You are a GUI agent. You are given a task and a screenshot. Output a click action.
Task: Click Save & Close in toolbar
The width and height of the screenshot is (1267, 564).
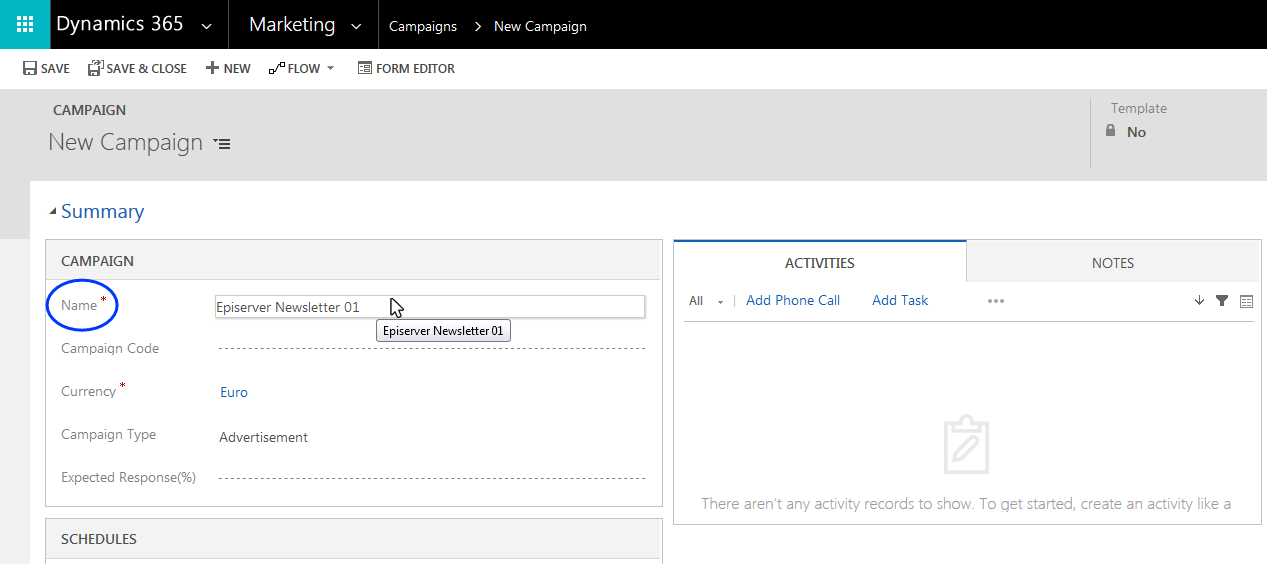point(137,69)
